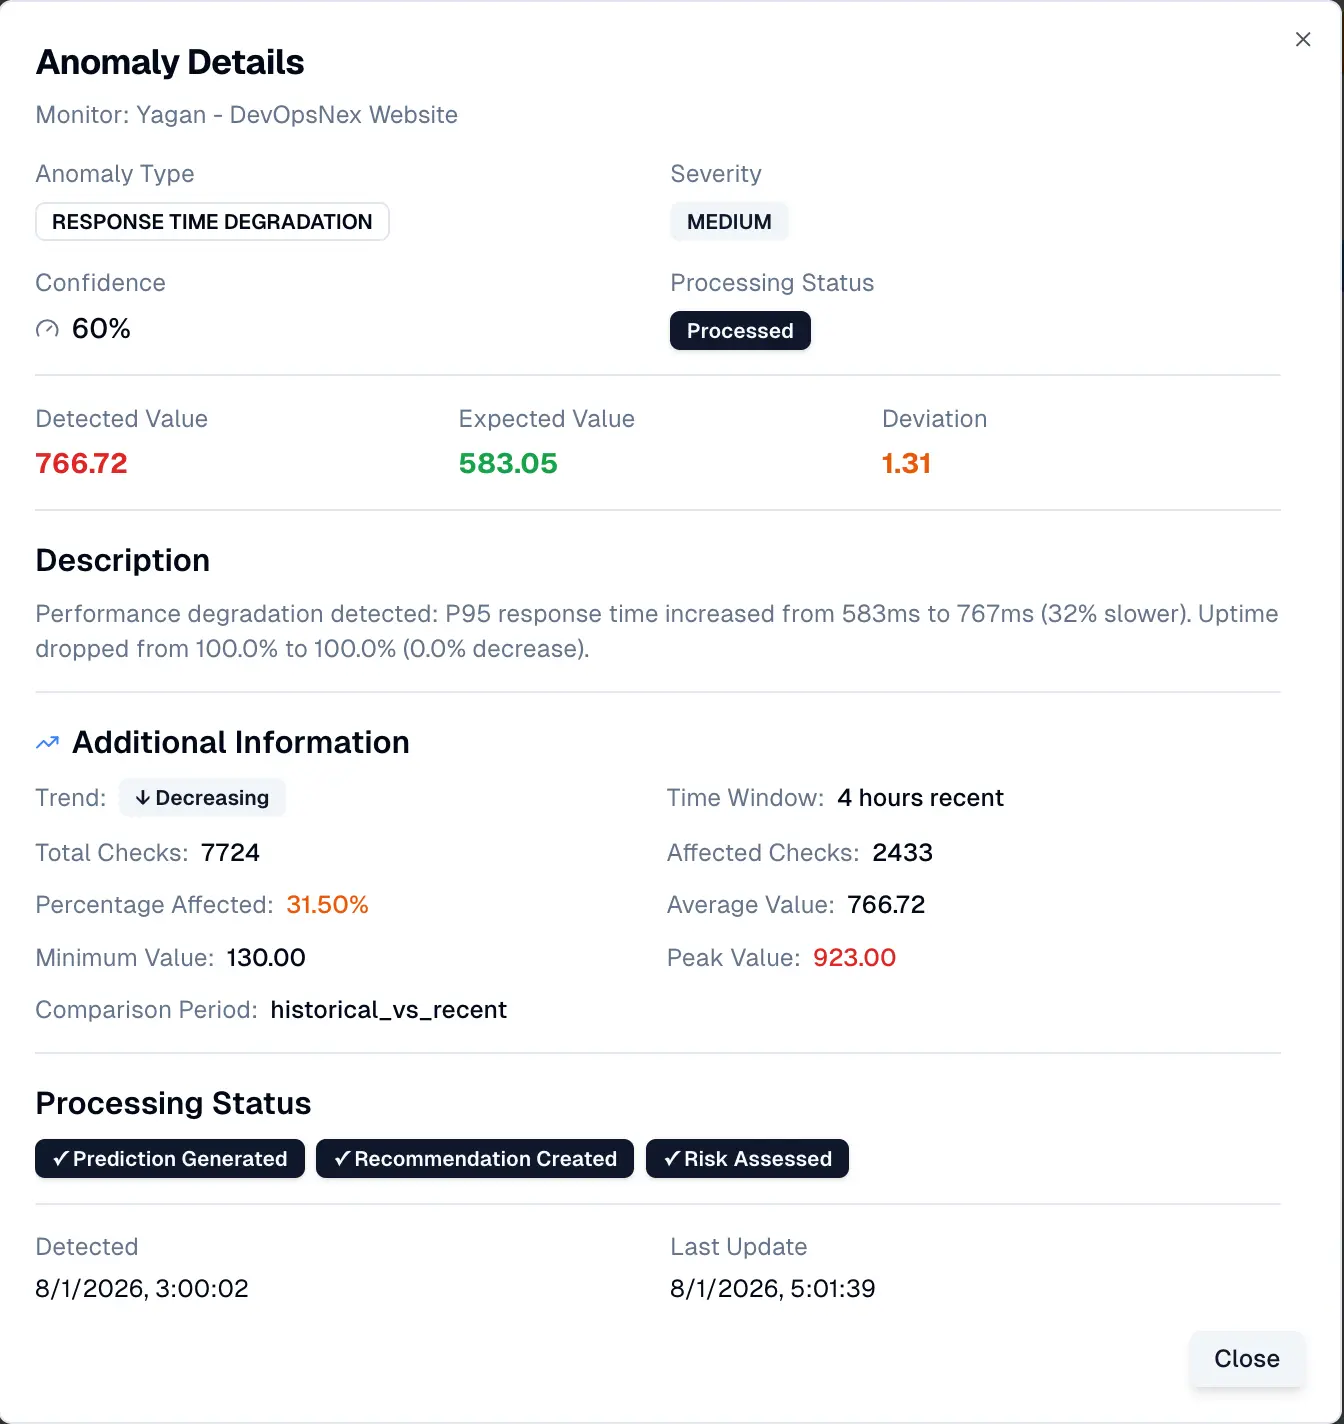Click the red peak value 923.00
Image resolution: width=1344 pixels, height=1424 pixels.
point(854,958)
